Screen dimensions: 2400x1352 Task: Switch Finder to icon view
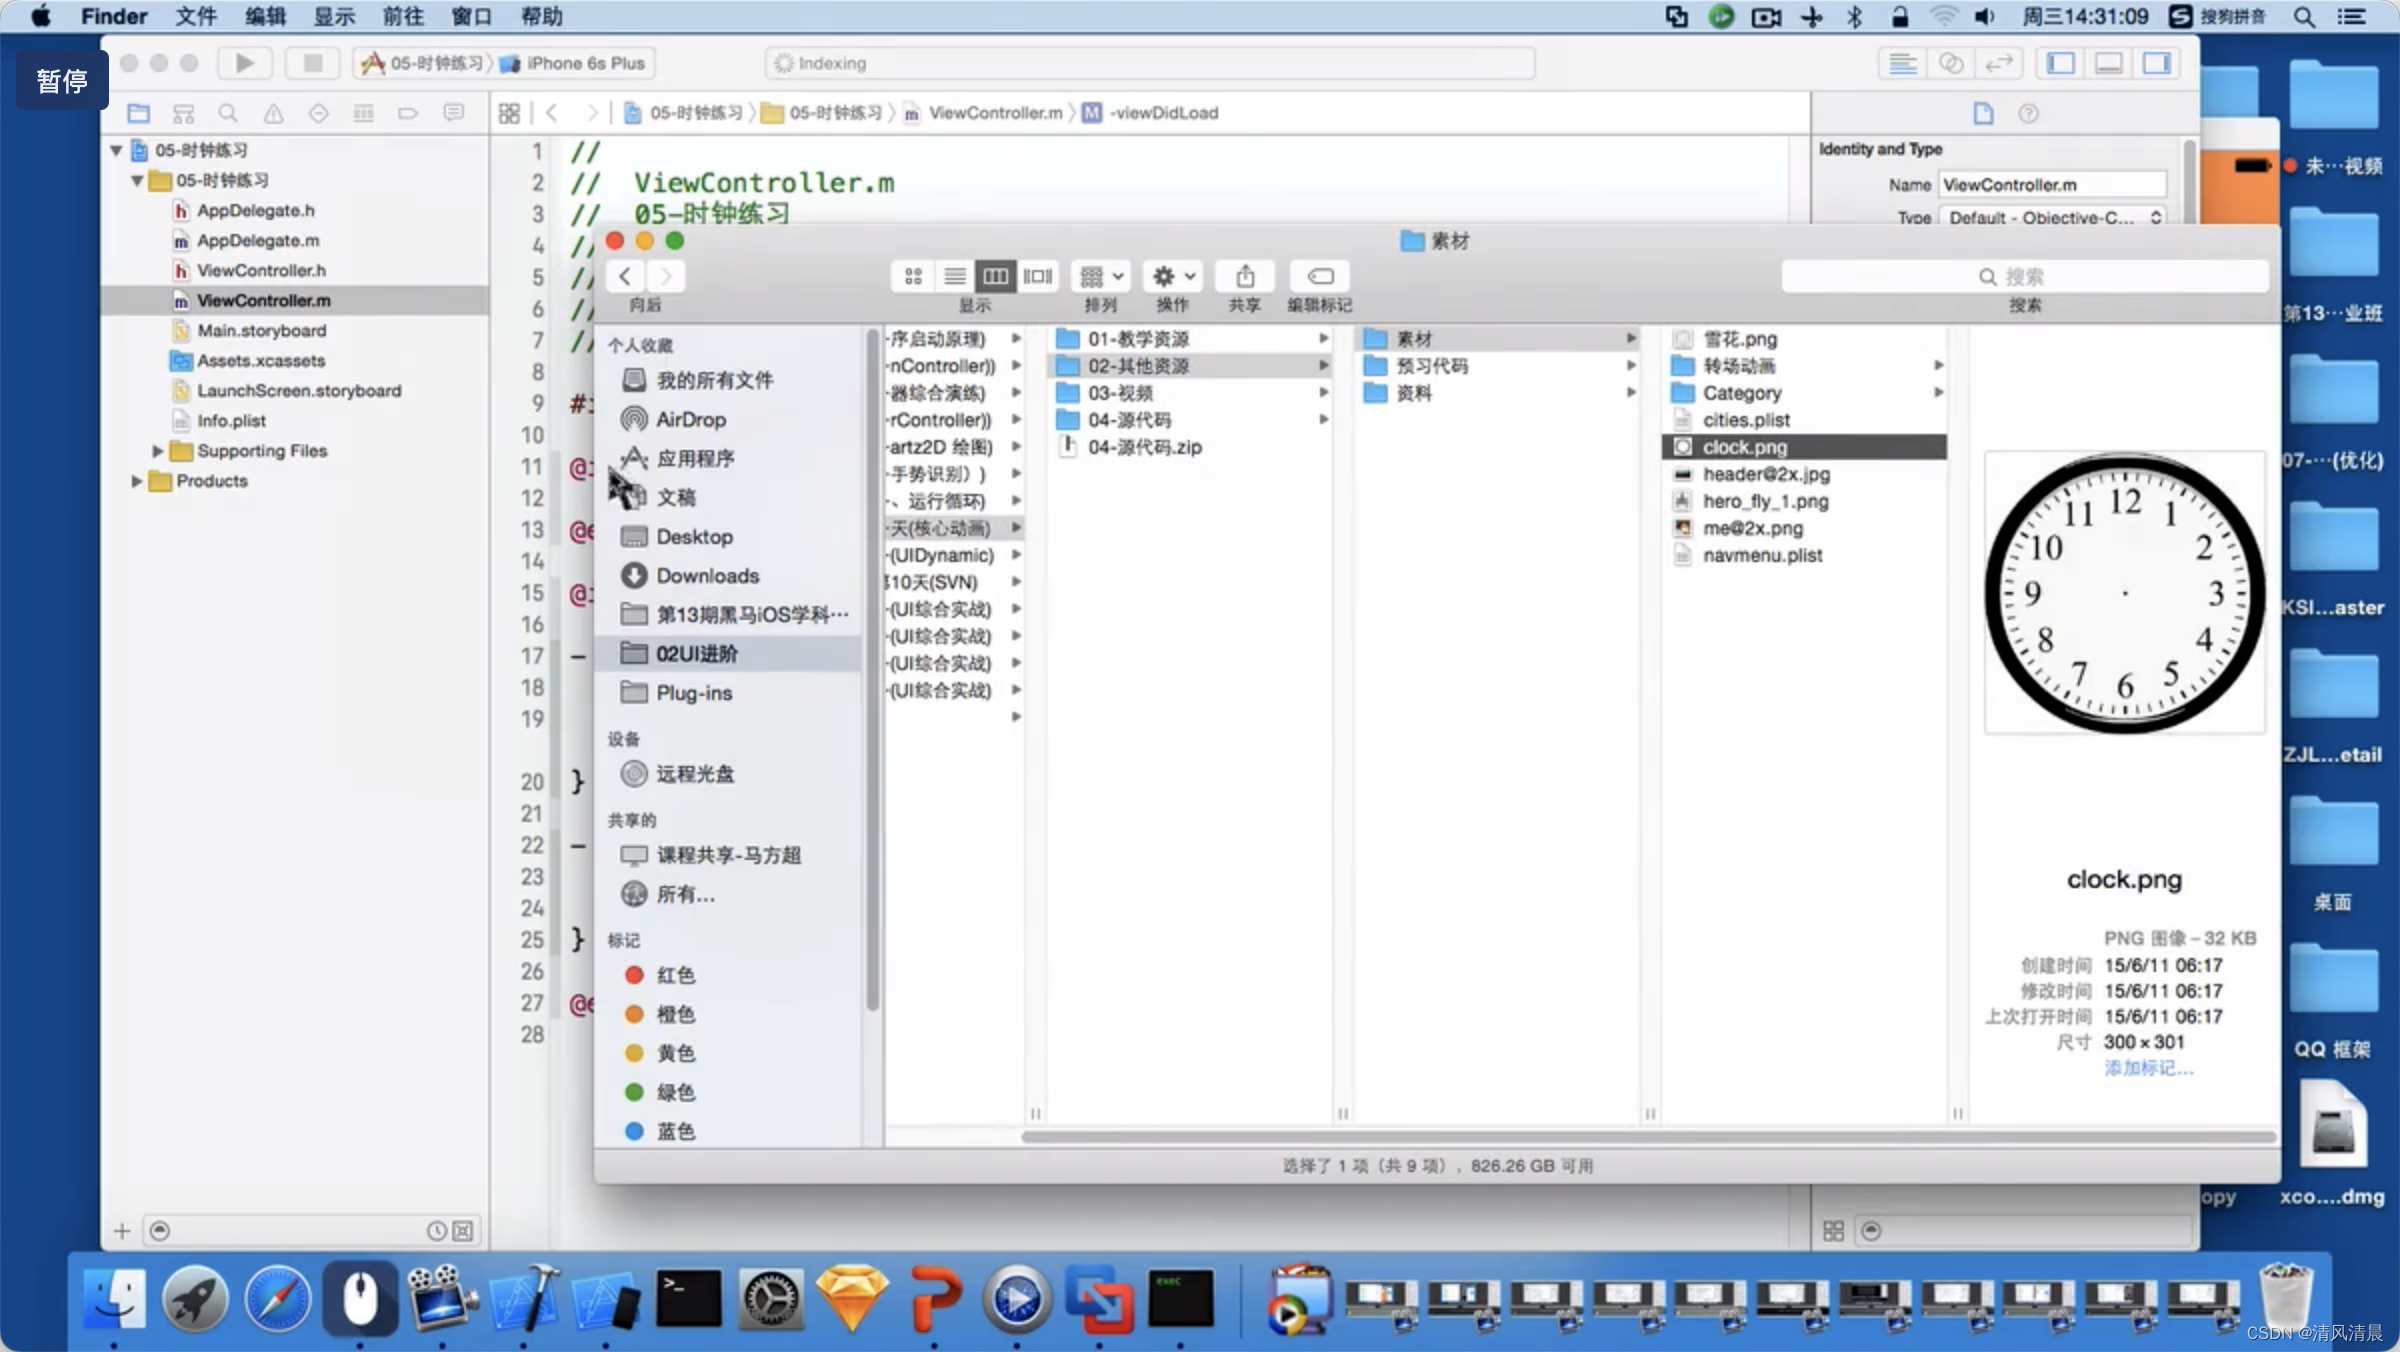913,276
